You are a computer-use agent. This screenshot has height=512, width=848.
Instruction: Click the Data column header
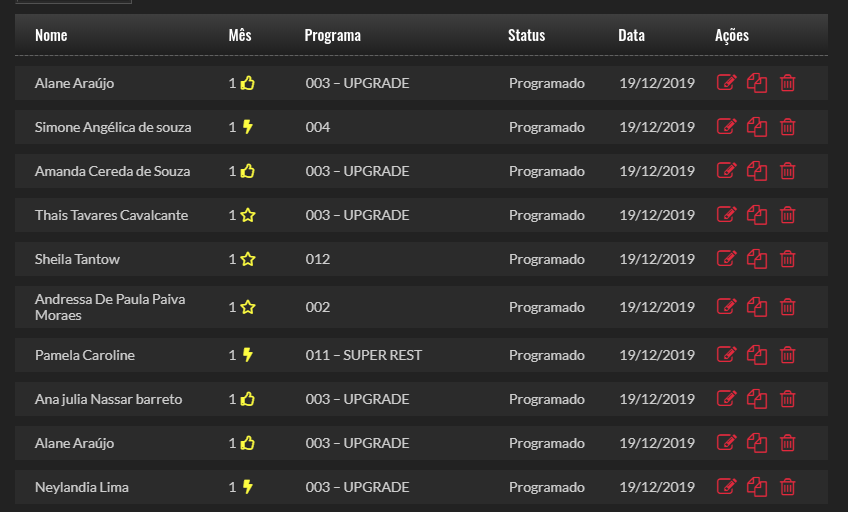631,35
